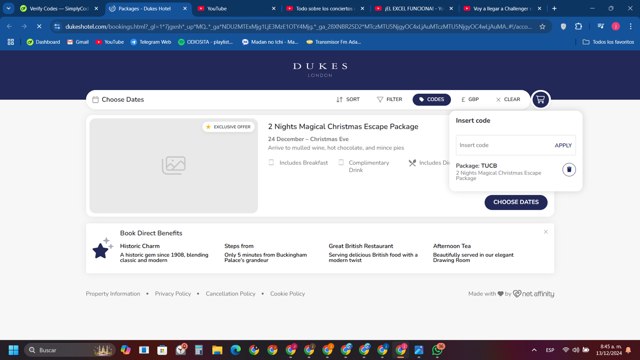This screenshot has height=360, width=640.
Task: Click the EXCLUSIVE OFFER badge
Action: point(228,127)
